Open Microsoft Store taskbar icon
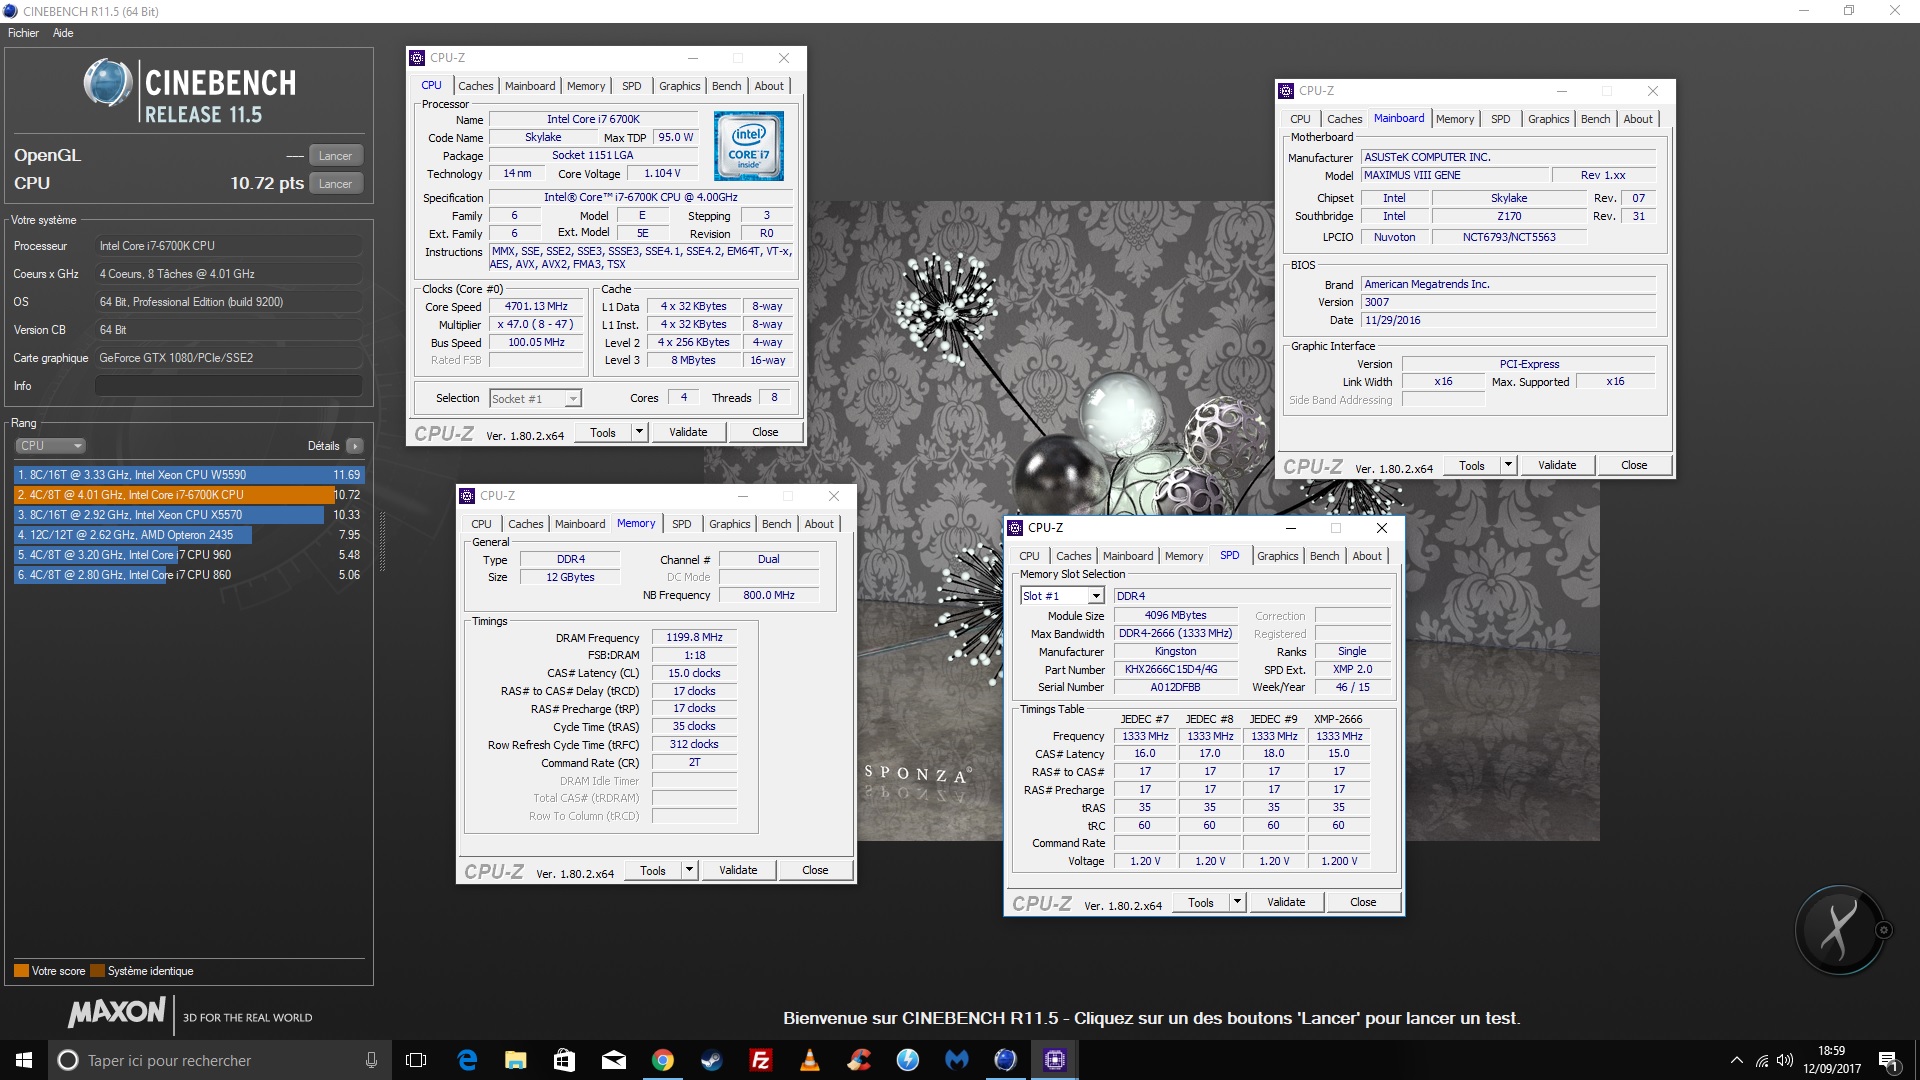Screen dimensions: 1920x1080 [564, 1060]
